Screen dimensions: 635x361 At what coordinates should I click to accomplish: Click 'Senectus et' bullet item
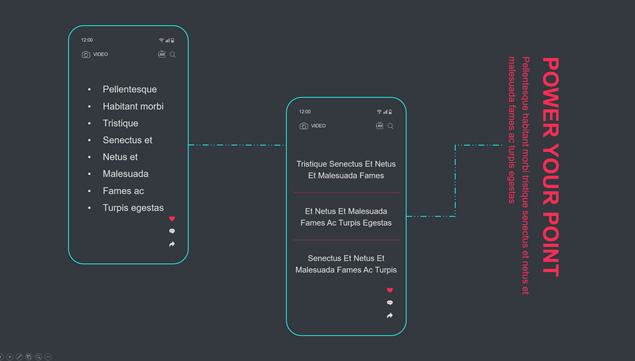click(x=127, y=140)
